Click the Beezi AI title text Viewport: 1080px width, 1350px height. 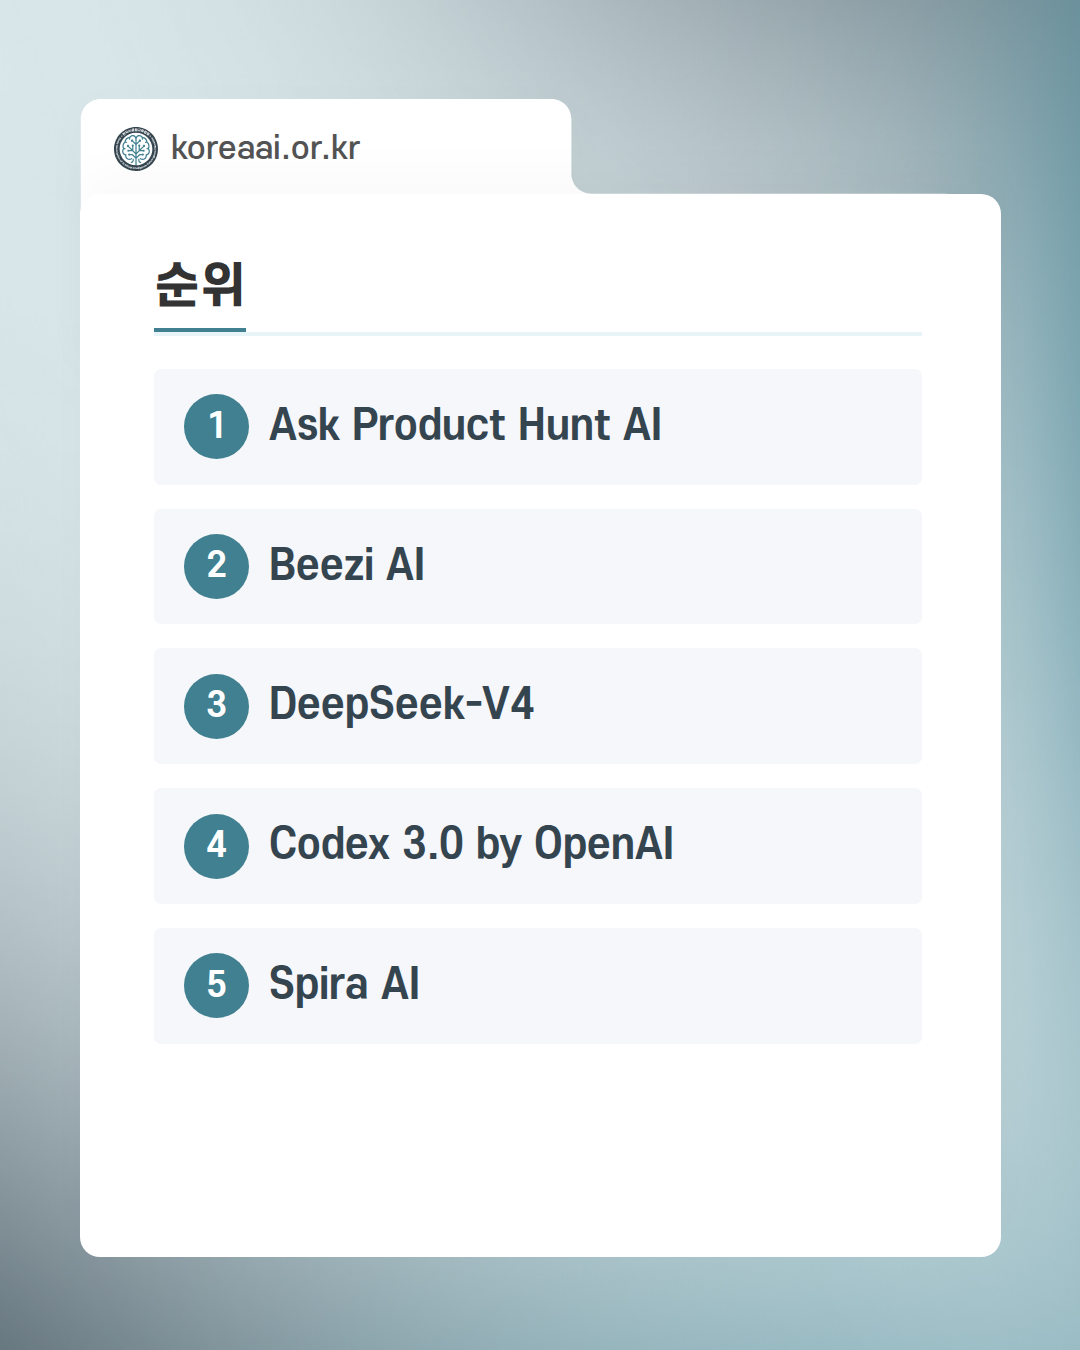(x=347, y=565)
